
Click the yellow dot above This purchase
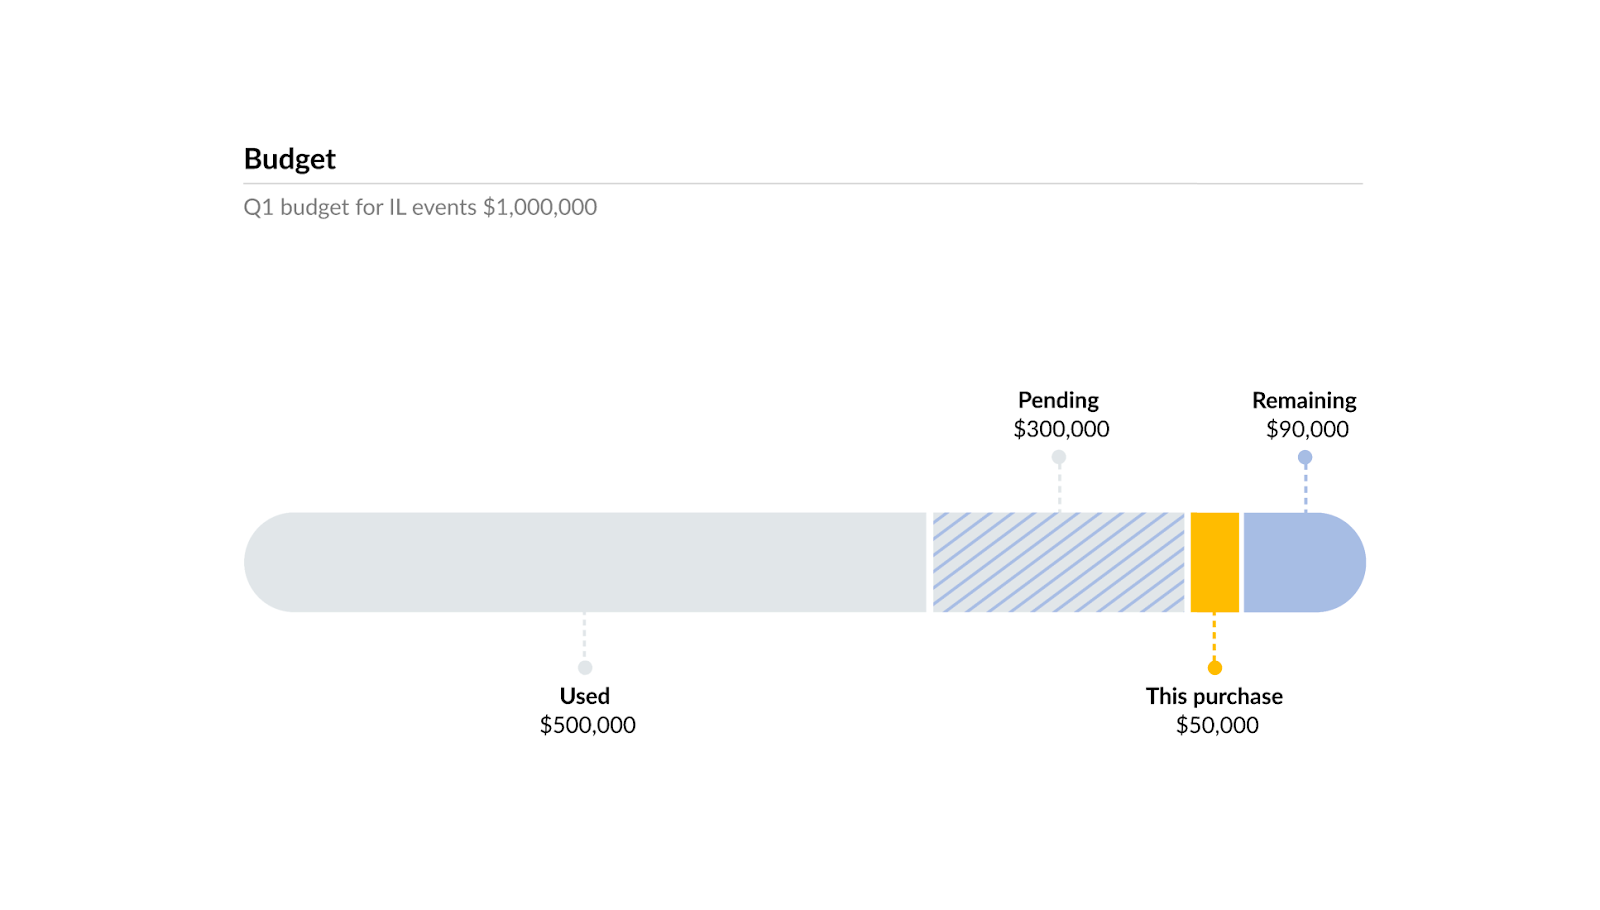pos(1215,667)
